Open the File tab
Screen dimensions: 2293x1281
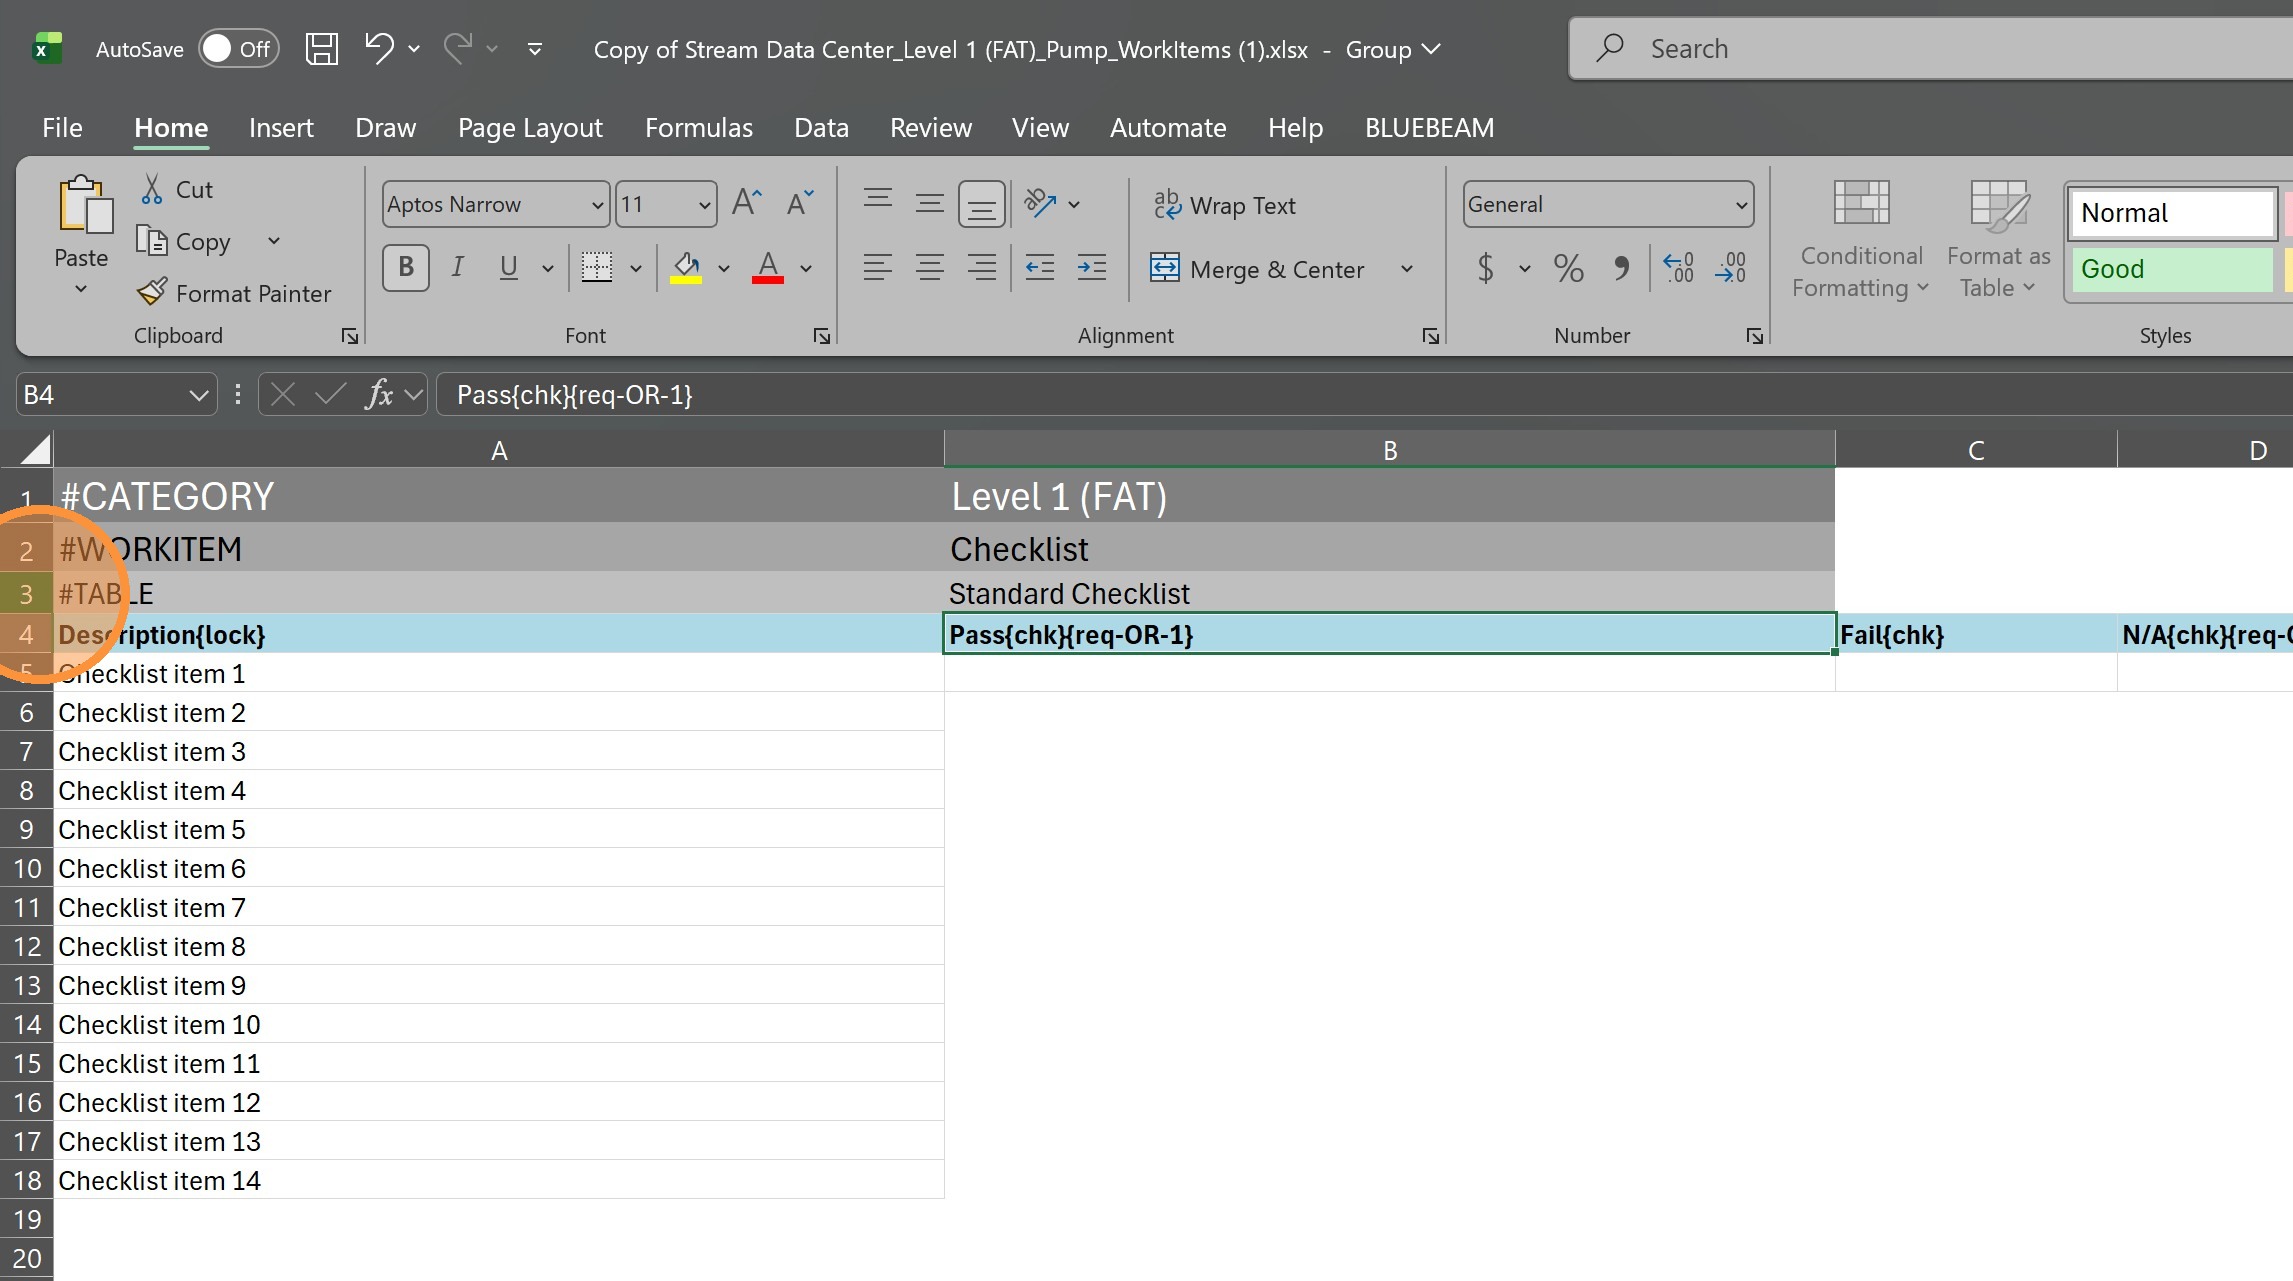(62, 128)
